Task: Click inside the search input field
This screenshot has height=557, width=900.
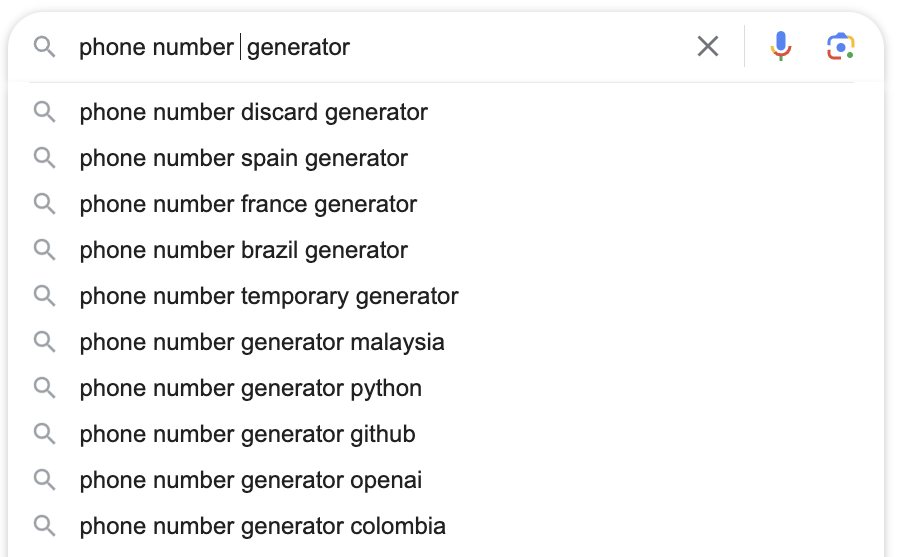Action: coord(450,47)
